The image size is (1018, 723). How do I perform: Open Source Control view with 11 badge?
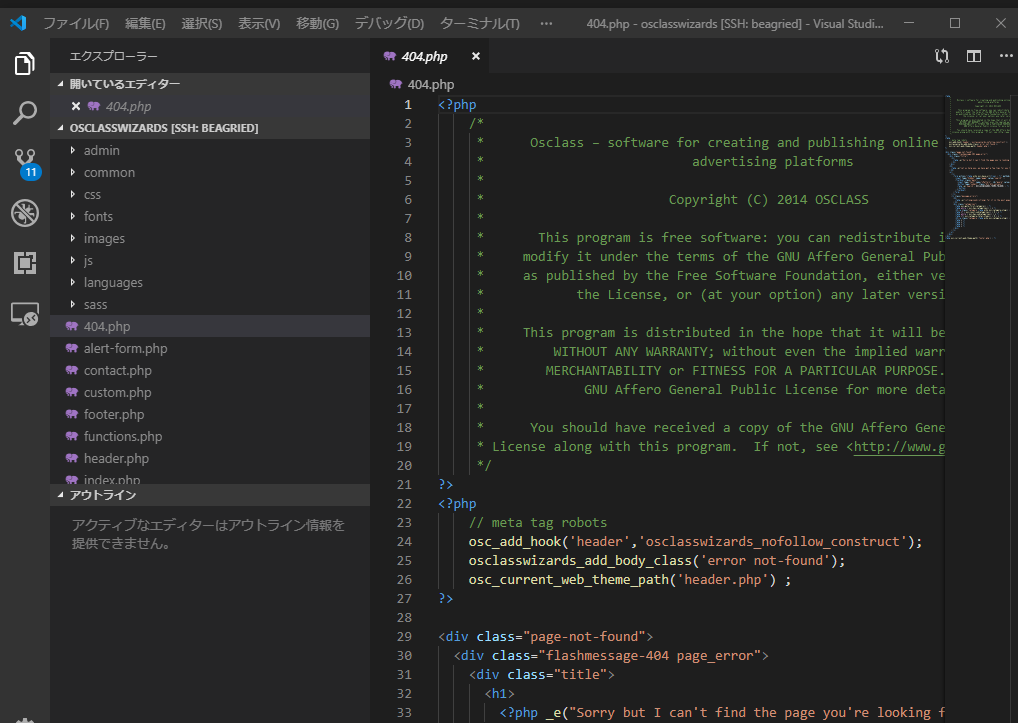coord(26,163)
